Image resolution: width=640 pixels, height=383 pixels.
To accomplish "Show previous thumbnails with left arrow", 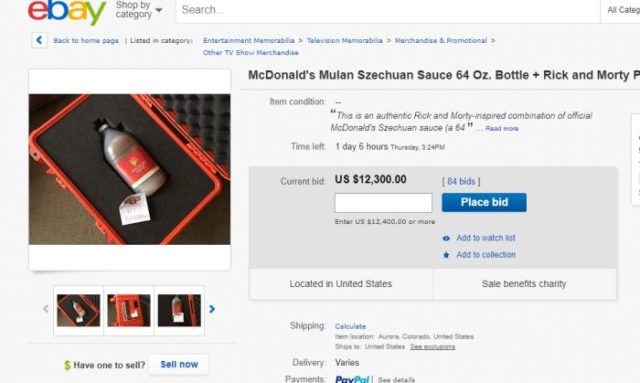I will (46, 309).
